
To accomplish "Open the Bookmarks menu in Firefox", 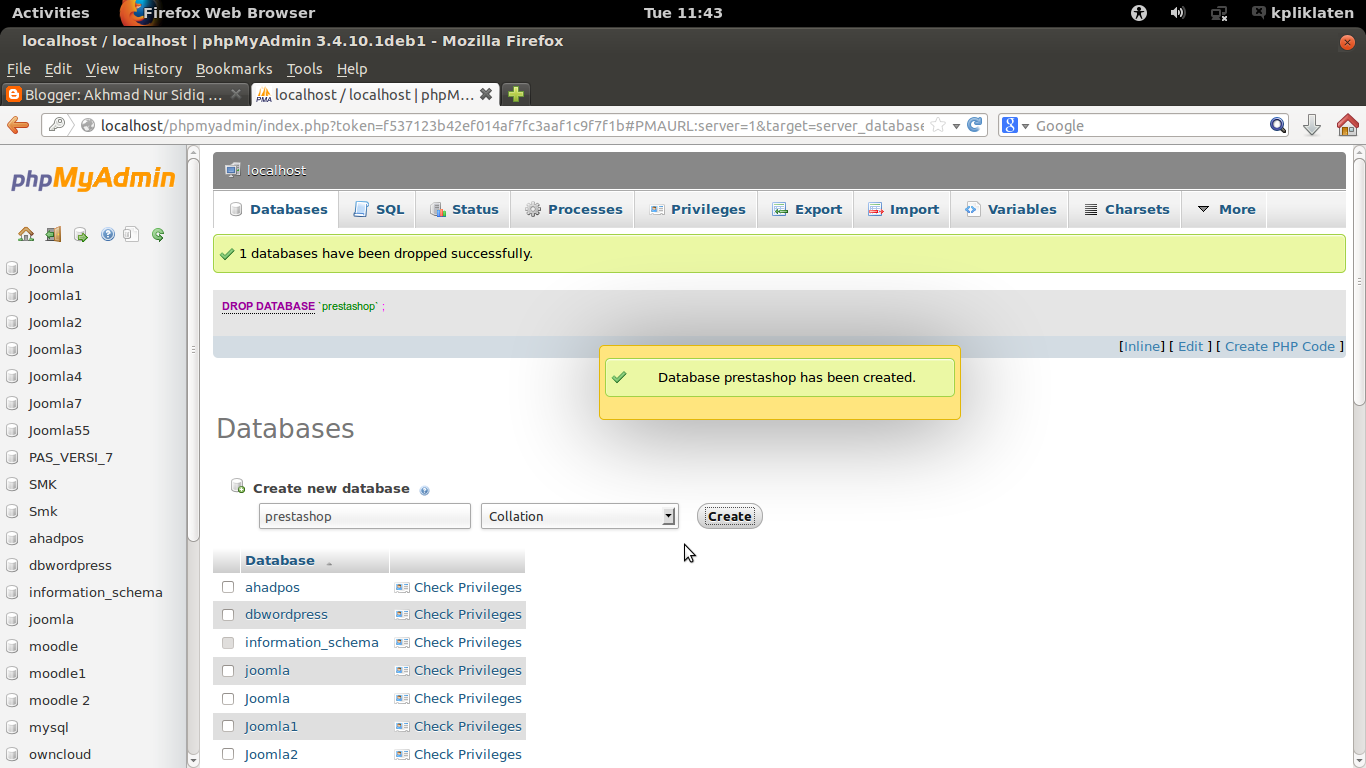I will tap(234, 69).
